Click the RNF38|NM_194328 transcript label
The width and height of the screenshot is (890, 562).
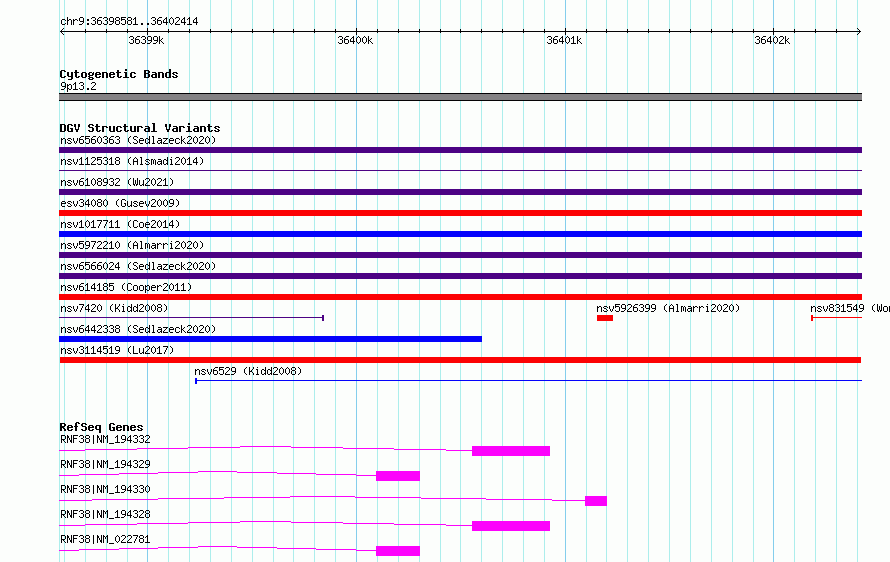105,514
